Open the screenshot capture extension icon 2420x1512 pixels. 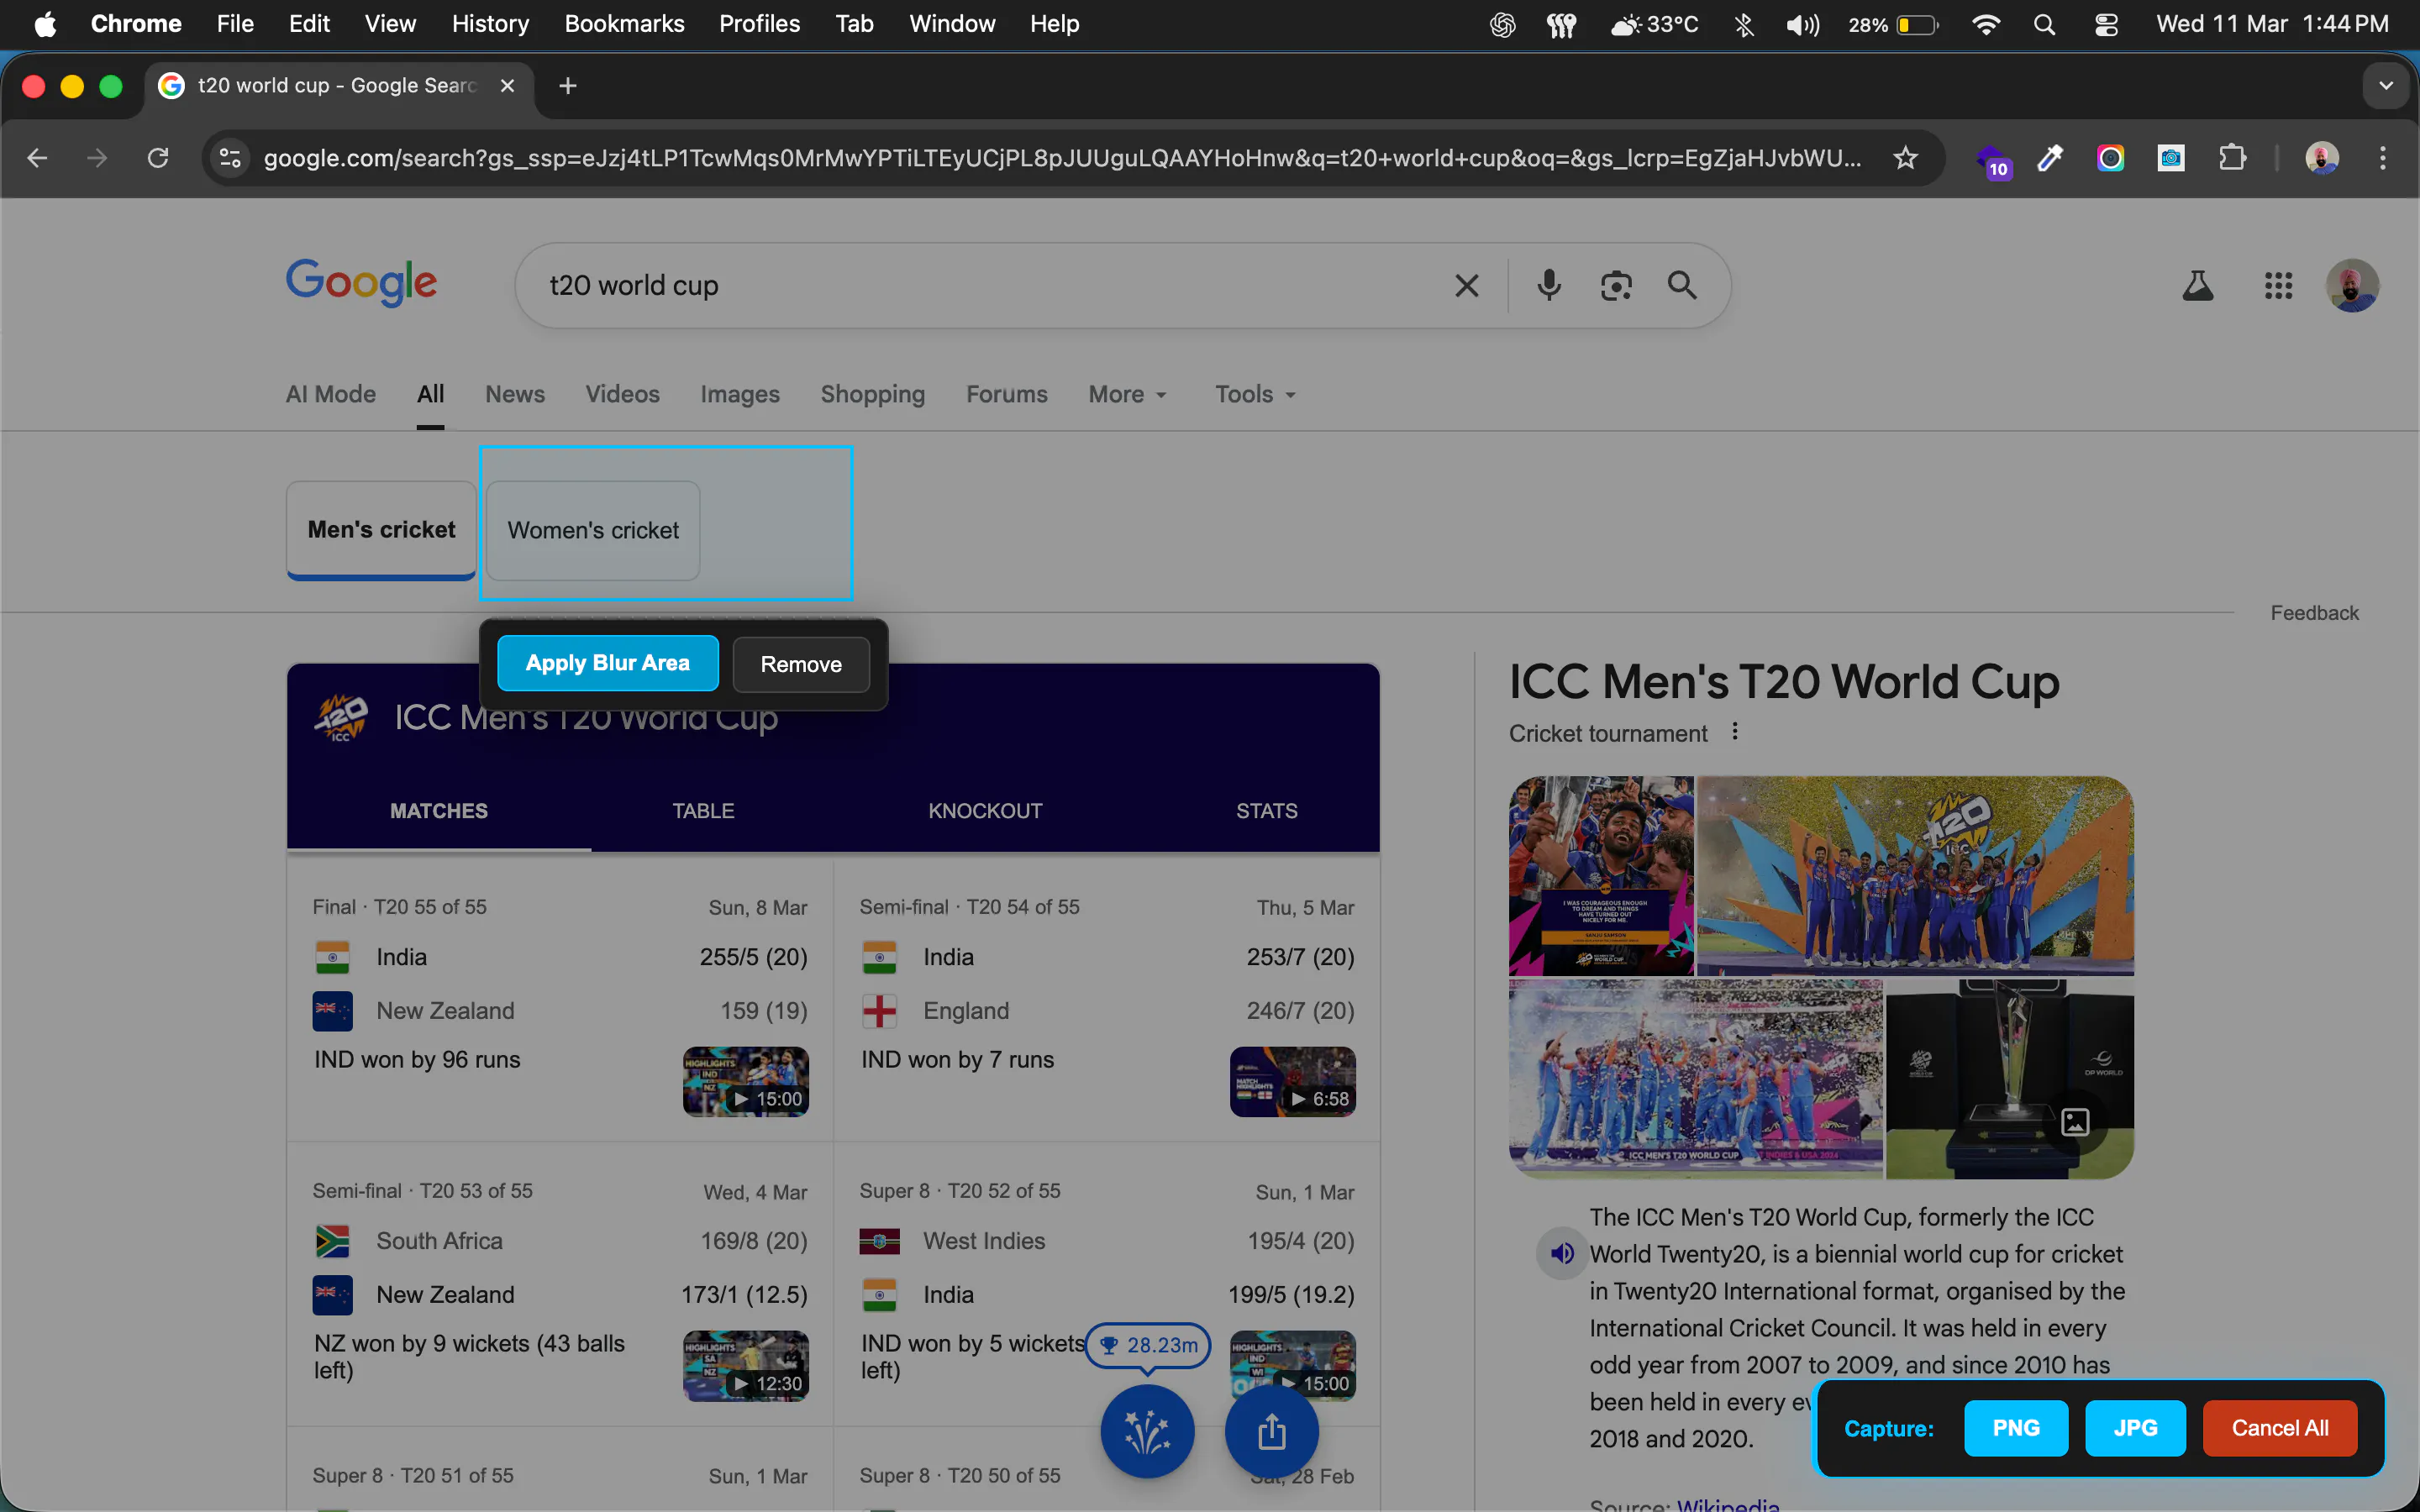2171,158
